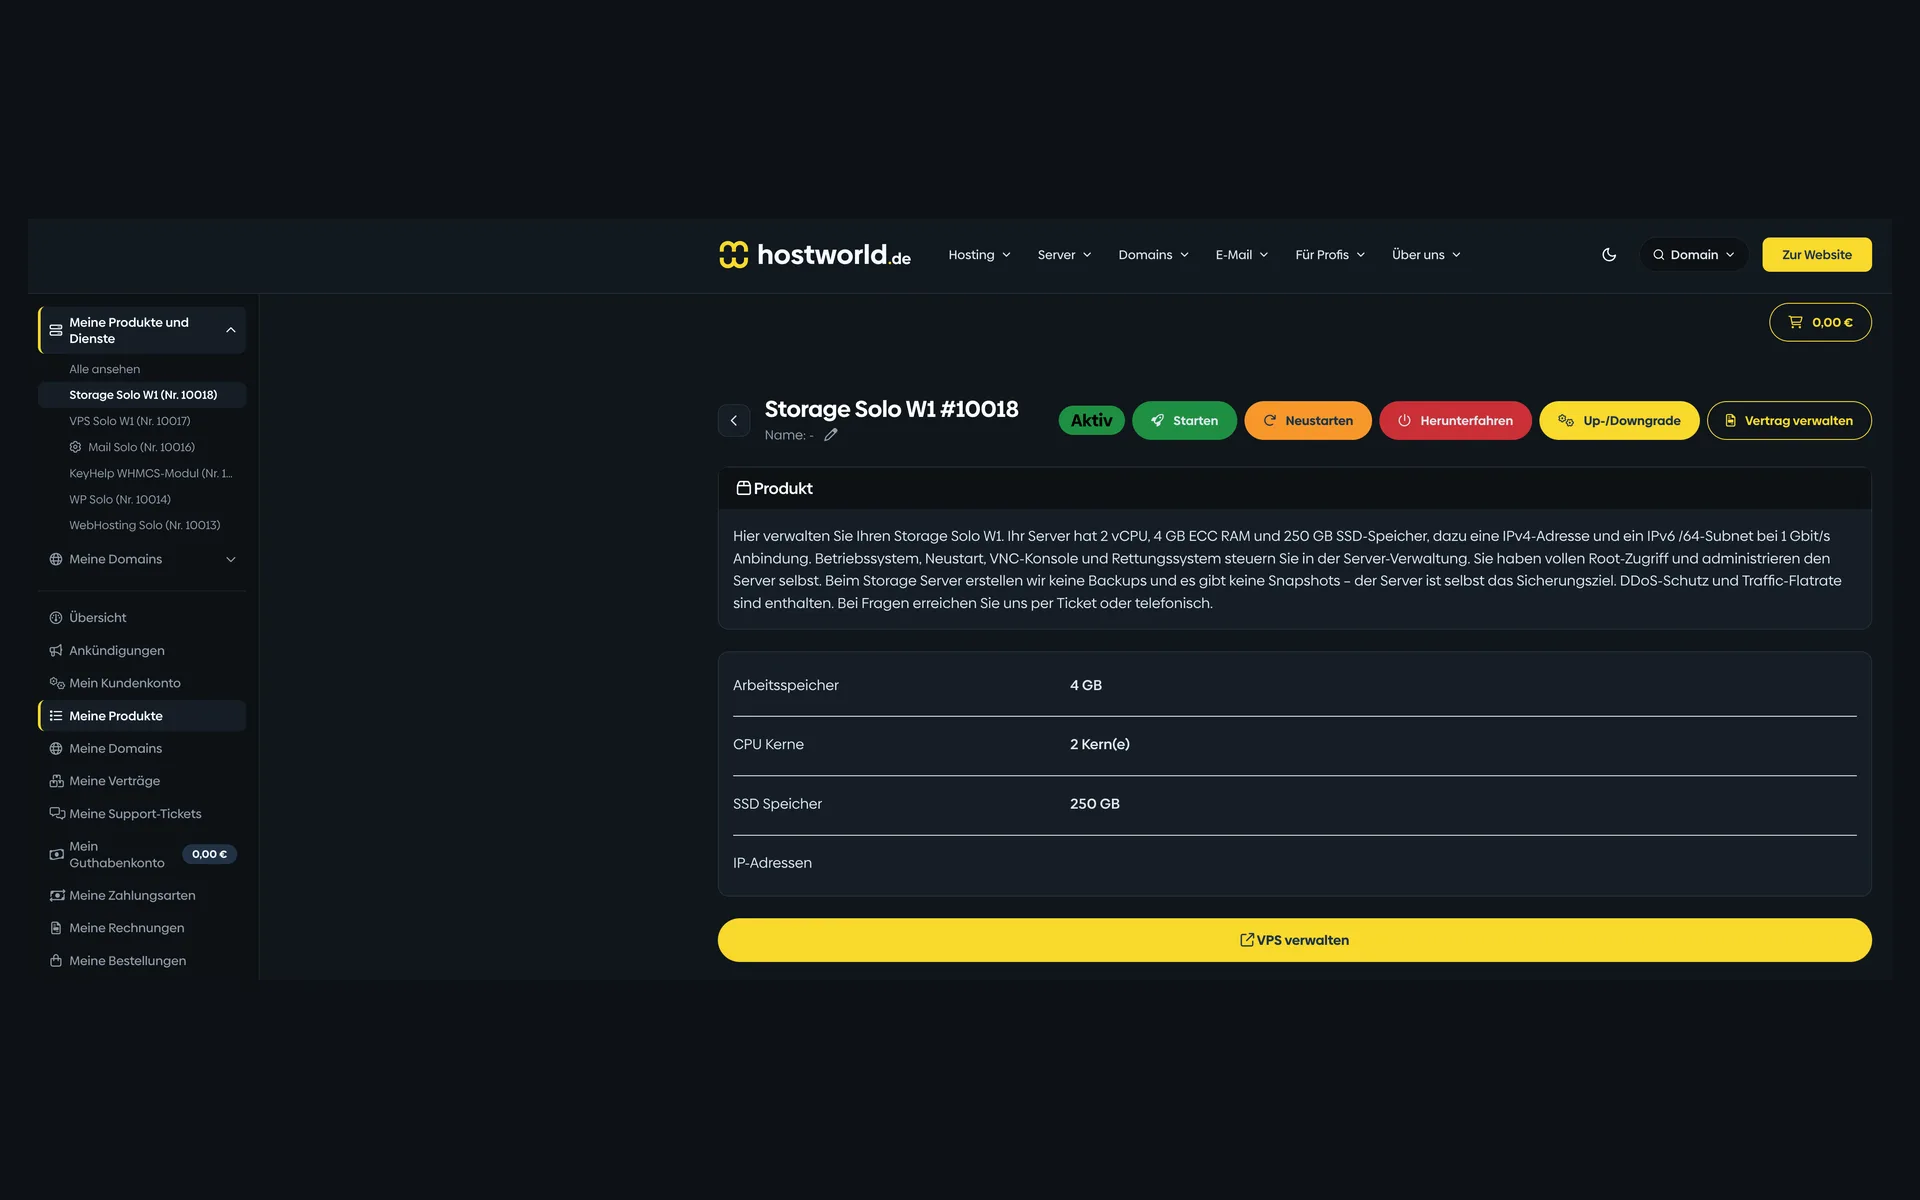The height and width of the screenshot is (1200, 1920).
Task: Click the Übersicht icon
Action: click(56, 618)
